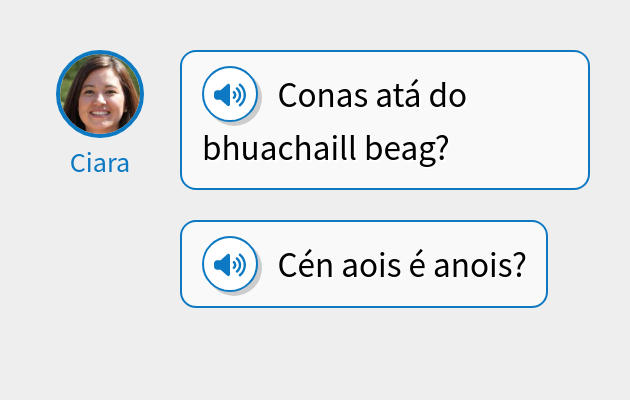Click the word 'do' in first bubble
630x400 pixels.
pos(448,95)
